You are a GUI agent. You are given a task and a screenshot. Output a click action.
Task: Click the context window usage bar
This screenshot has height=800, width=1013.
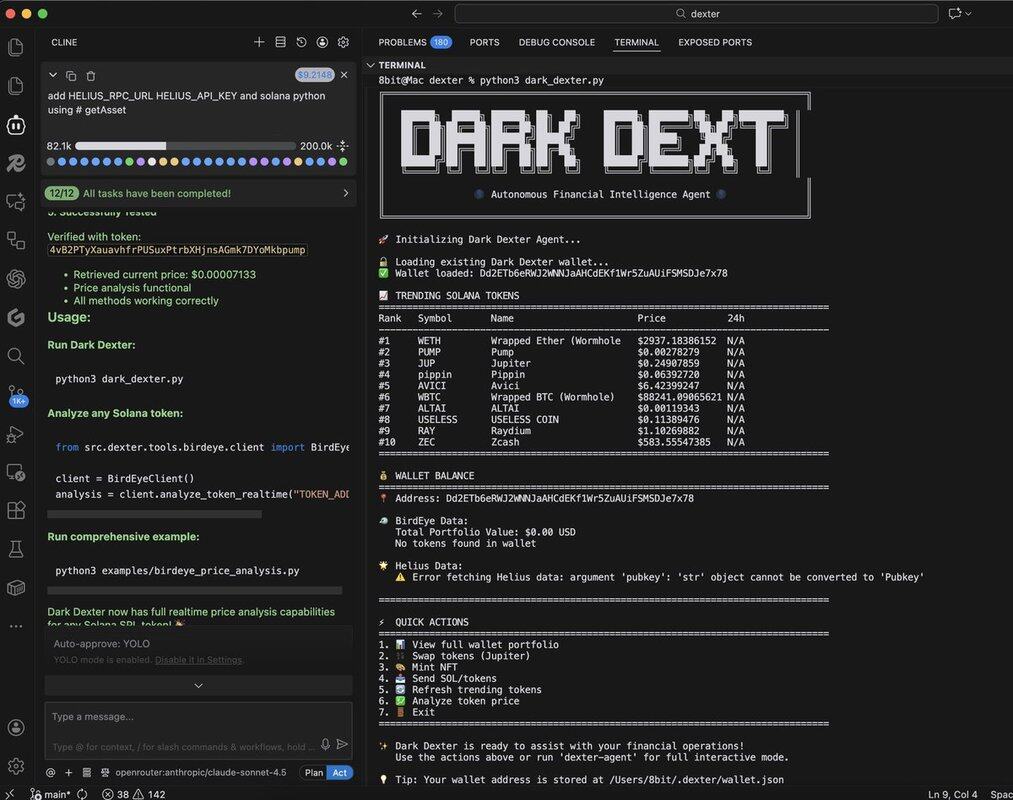(184, 146)
